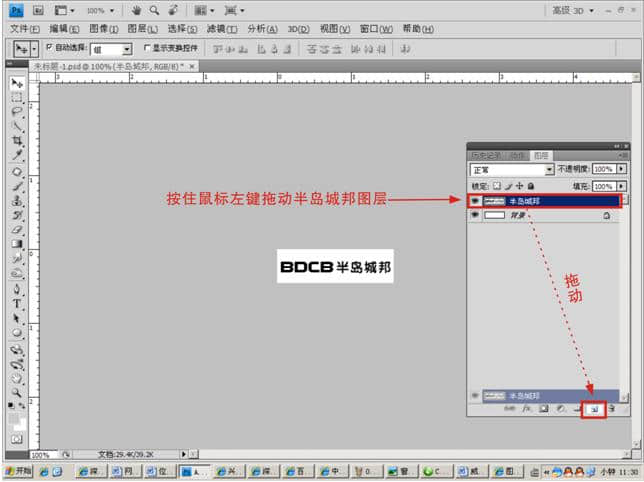This screenshot has width=644, height=482.
Task: Click the Windows 开始 start button
Action: 17,471
